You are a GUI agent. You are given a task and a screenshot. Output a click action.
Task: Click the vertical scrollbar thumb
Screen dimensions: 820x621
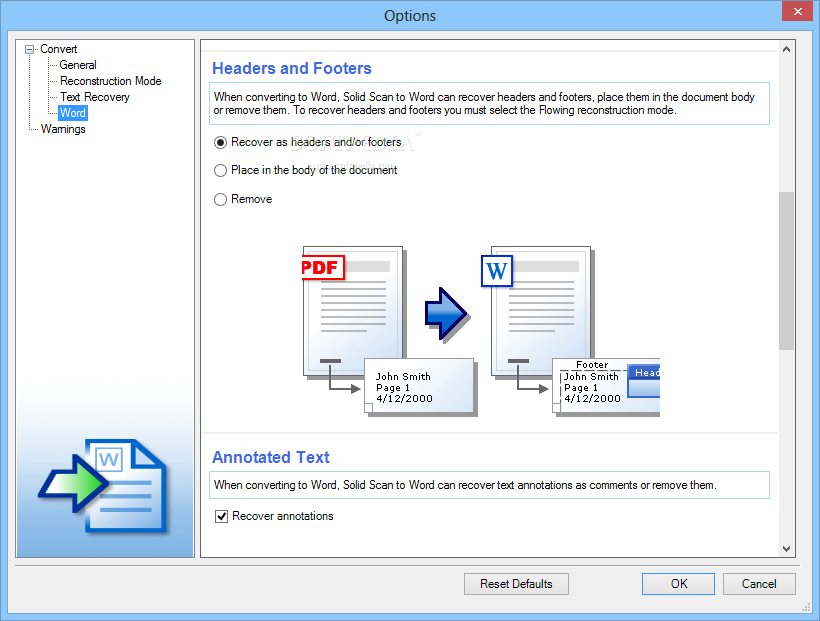[x=786, y=271]
